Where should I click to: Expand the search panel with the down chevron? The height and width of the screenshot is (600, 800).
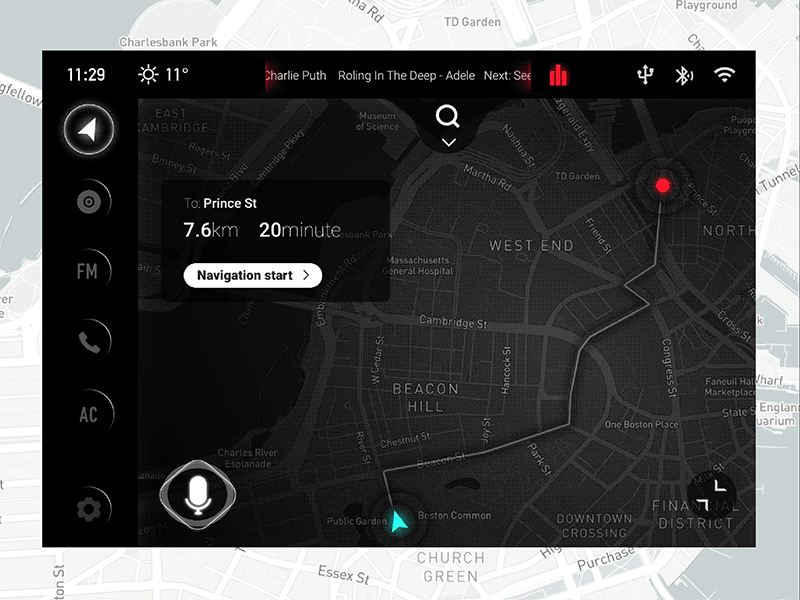447,142
